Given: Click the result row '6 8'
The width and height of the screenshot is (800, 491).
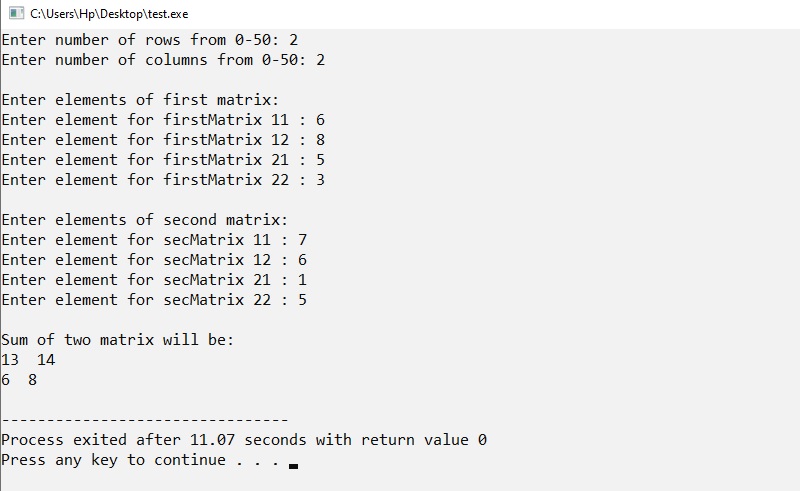Looking at the screenshot, I should click(x=19, y=379).
